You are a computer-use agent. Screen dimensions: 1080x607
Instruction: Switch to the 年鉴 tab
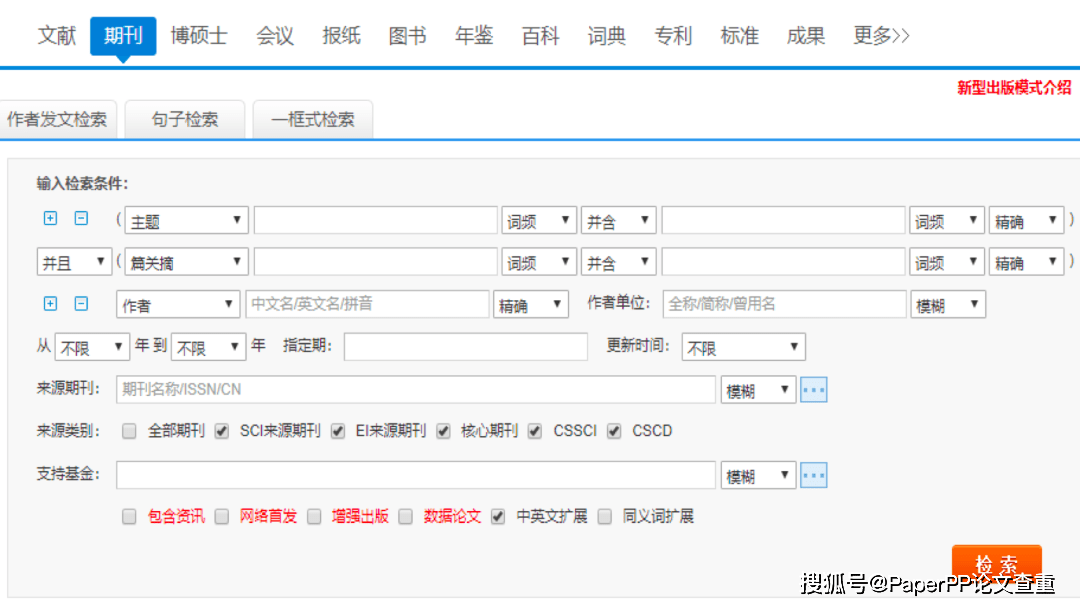[x=474, y=36]
